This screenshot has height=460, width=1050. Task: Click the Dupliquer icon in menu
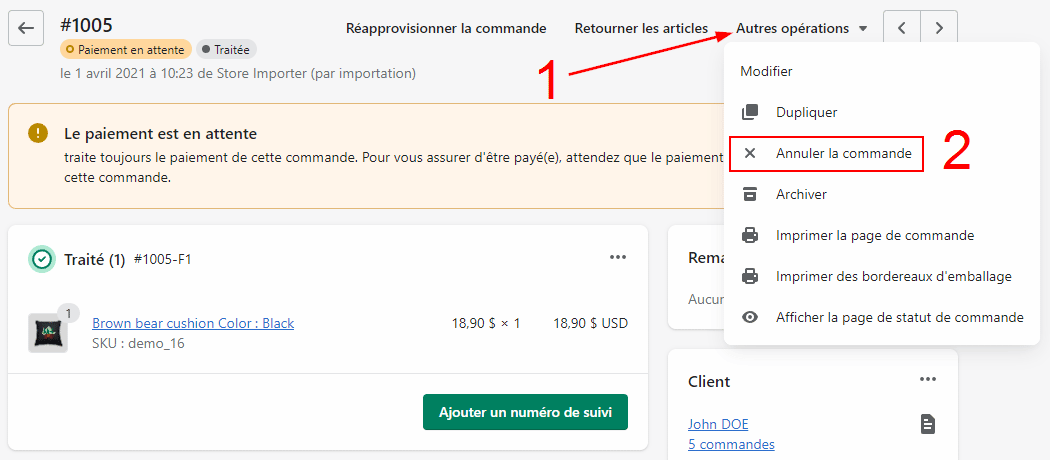click(x=750, y=113)
